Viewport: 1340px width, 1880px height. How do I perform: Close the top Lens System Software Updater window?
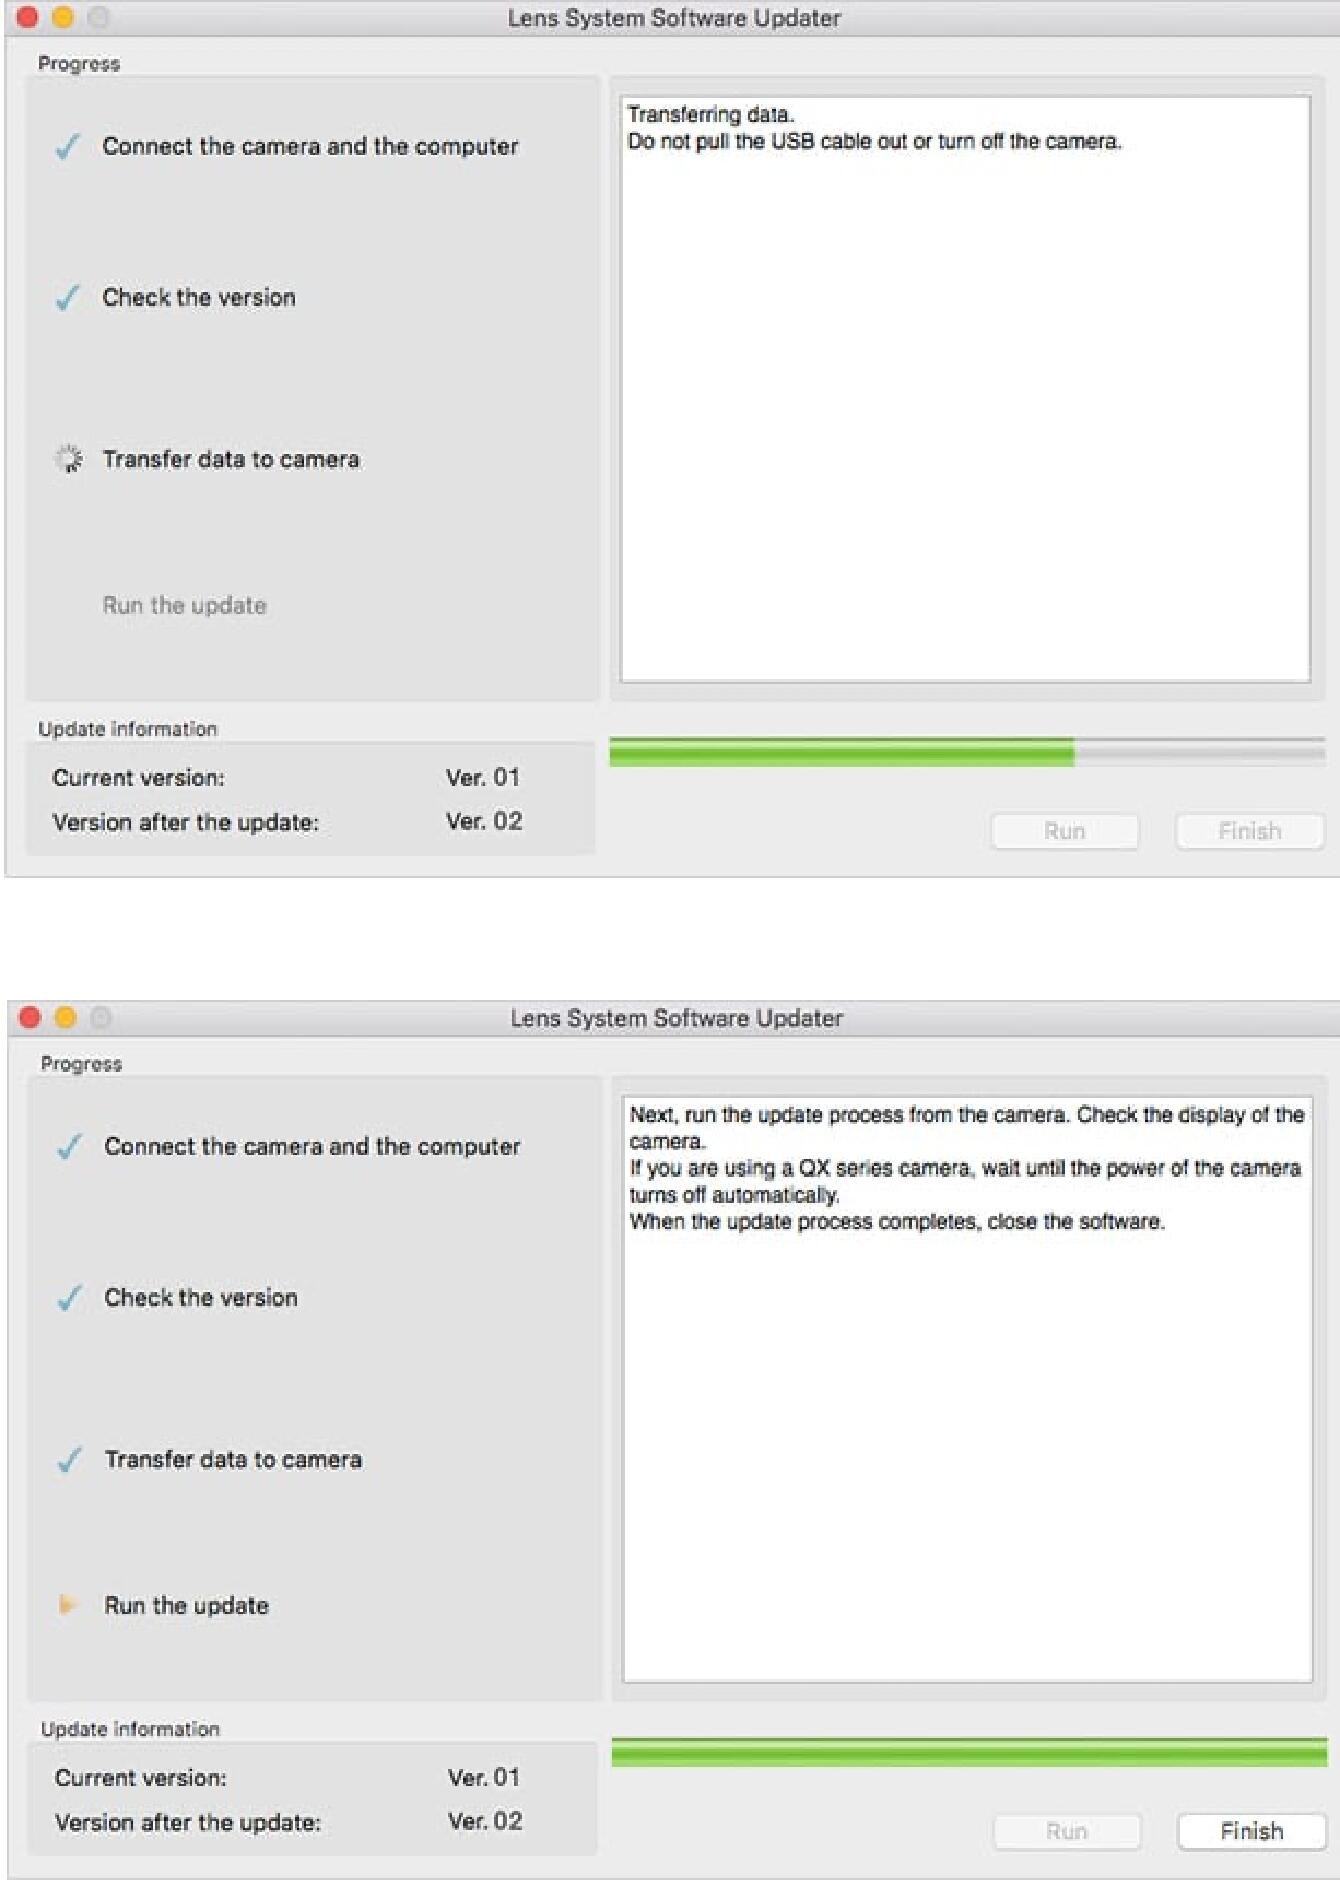point(28,17)
